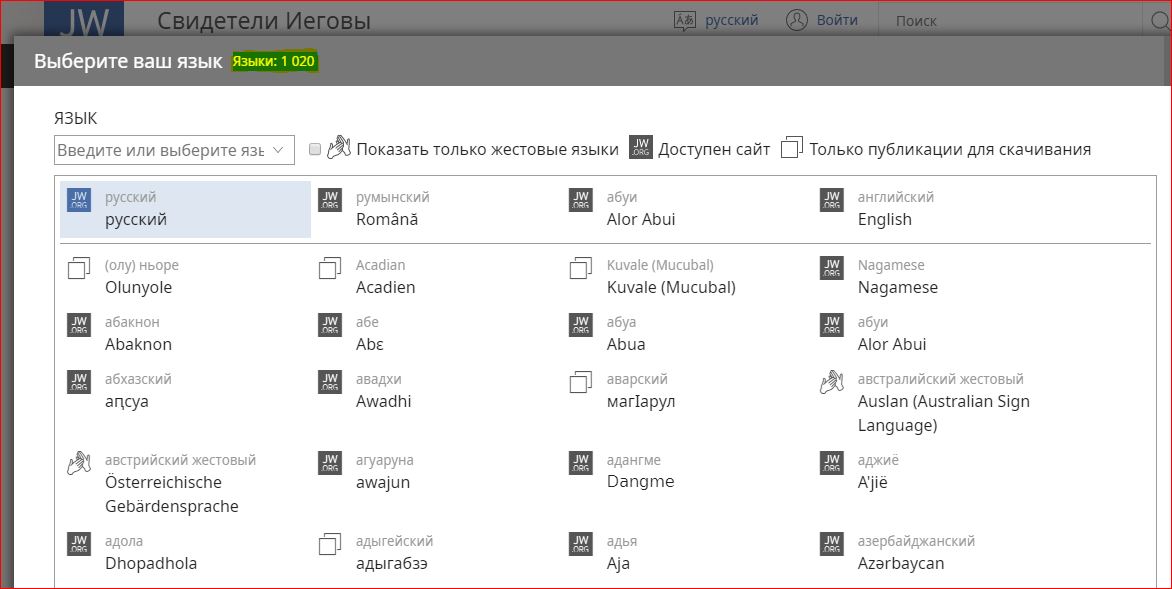Image resolution: width=1172 pixels, height=589 pixels.
Task: Click the Свидетели Иеговы site title
Action: click(264, 21)
